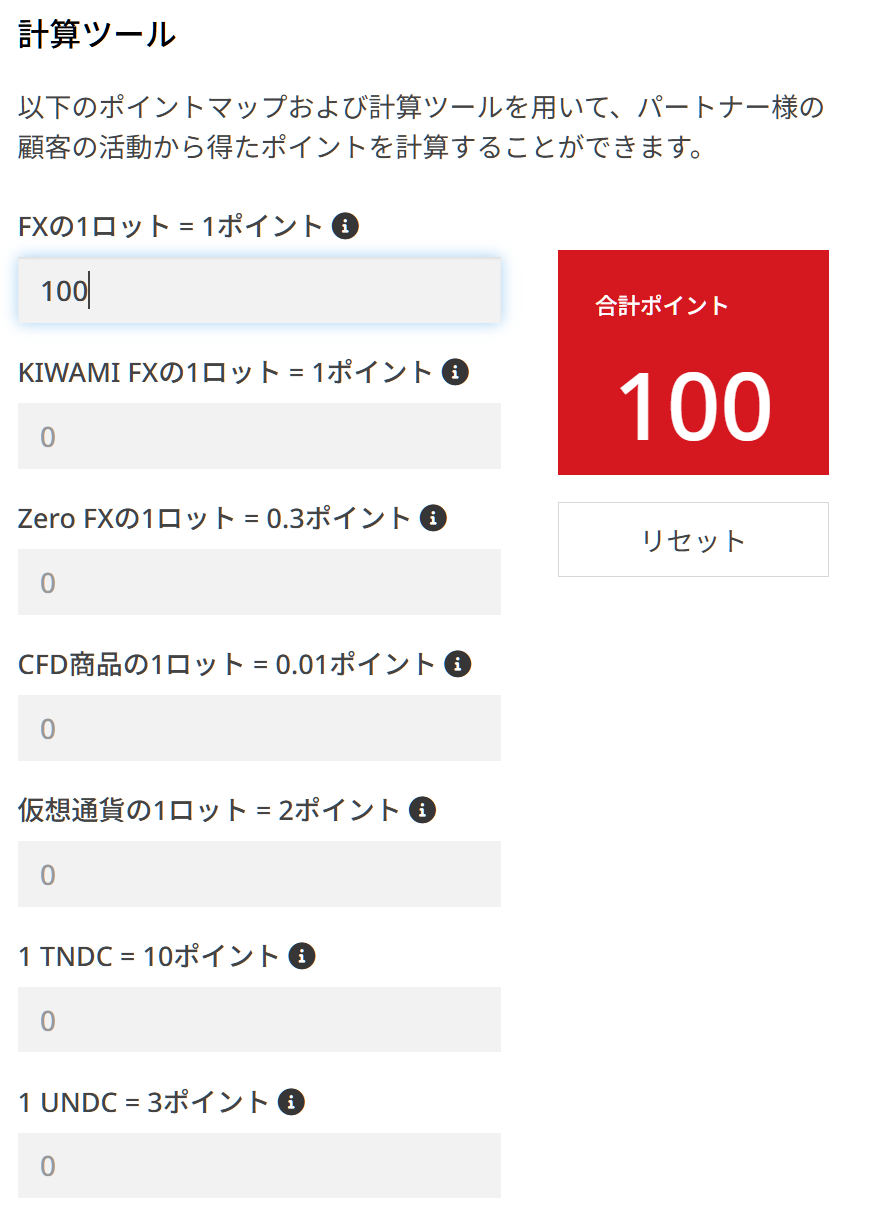Click the 合計ポイント label in red box

pos(662,306)
